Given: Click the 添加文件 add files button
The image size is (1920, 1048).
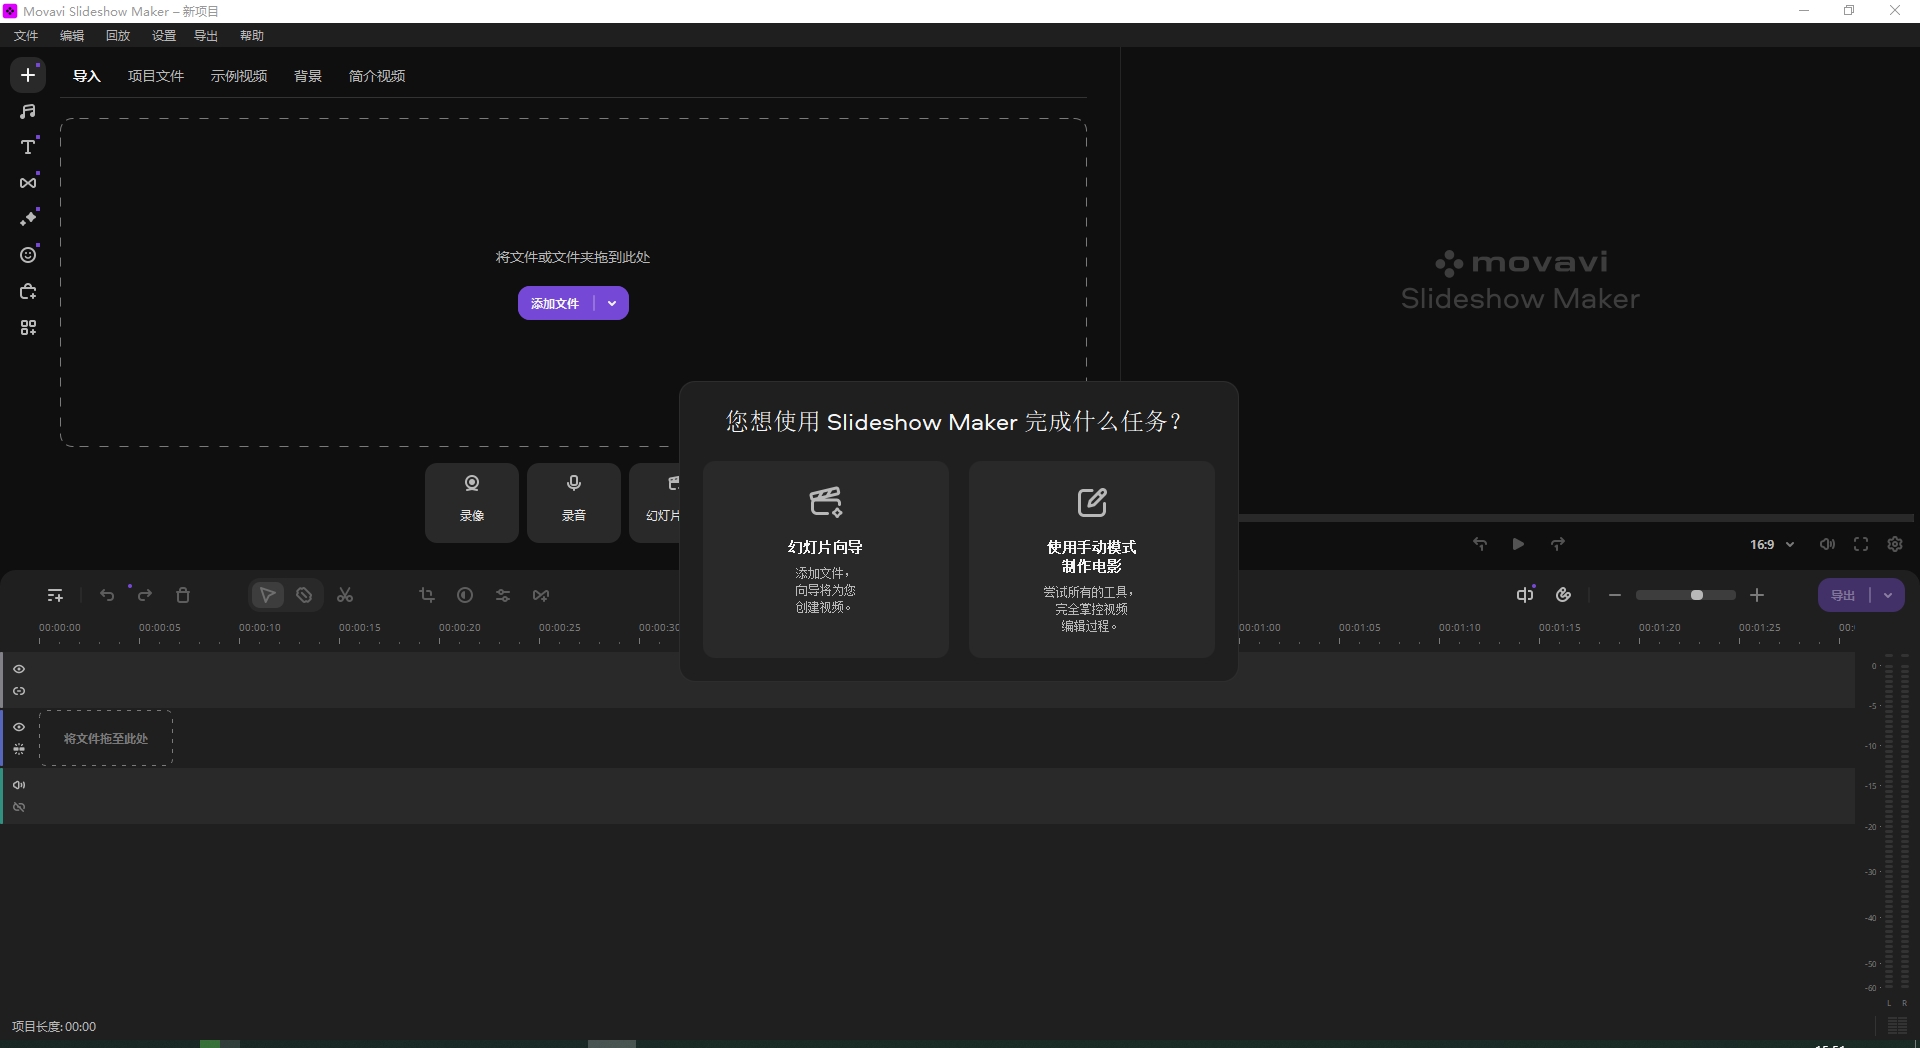Looking at the screenshot, I should pyautogui.click(x=555, y=303).
